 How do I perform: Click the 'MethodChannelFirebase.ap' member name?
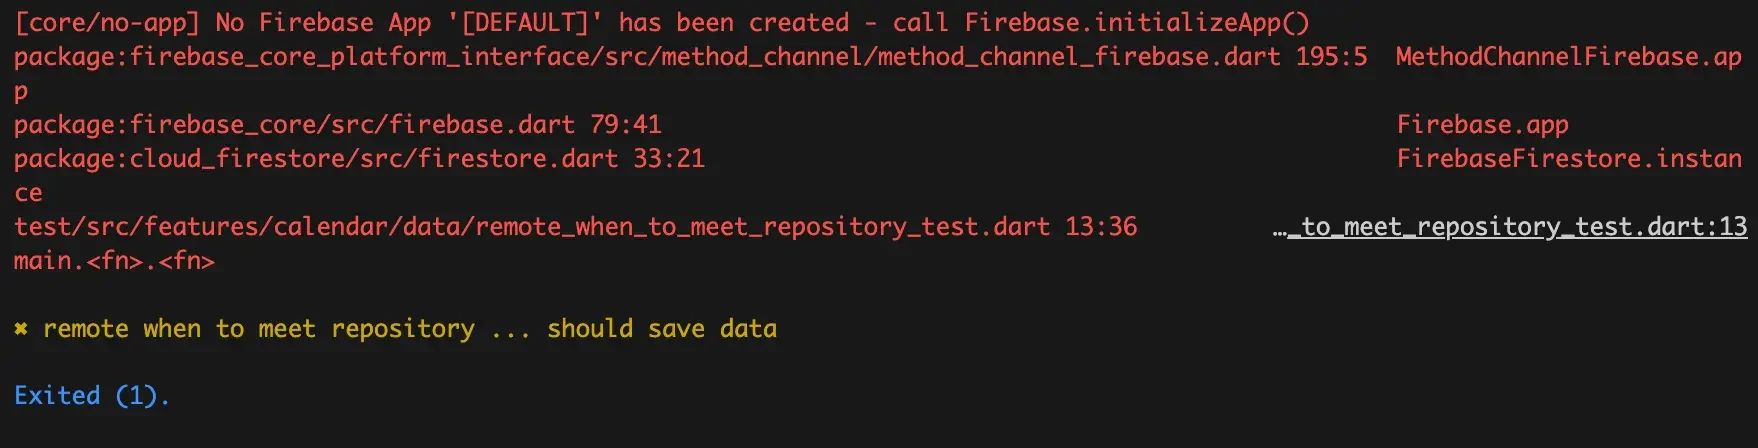point(1569,57)
